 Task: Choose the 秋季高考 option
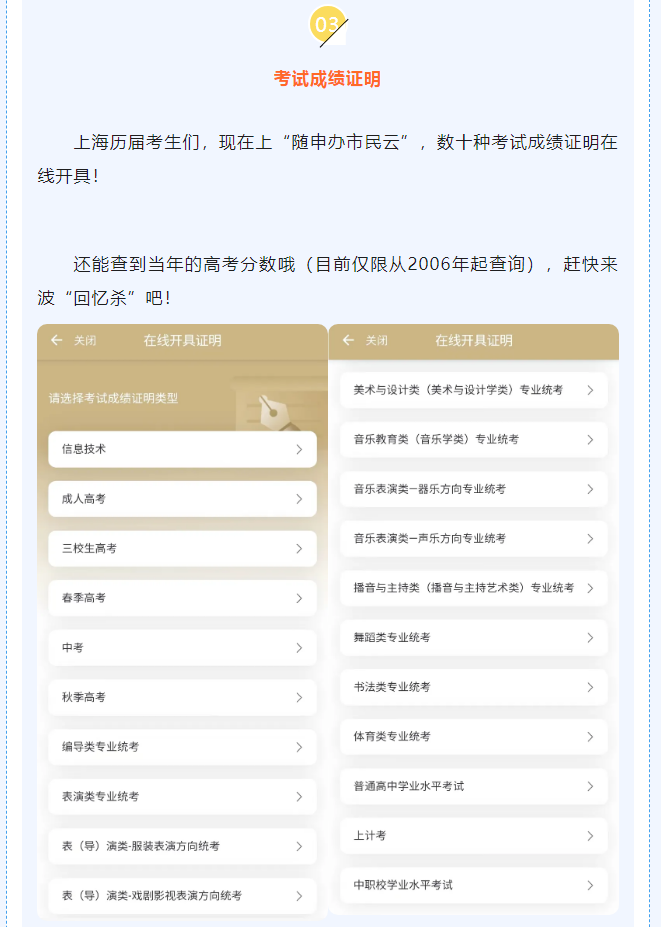coord(182,697)
